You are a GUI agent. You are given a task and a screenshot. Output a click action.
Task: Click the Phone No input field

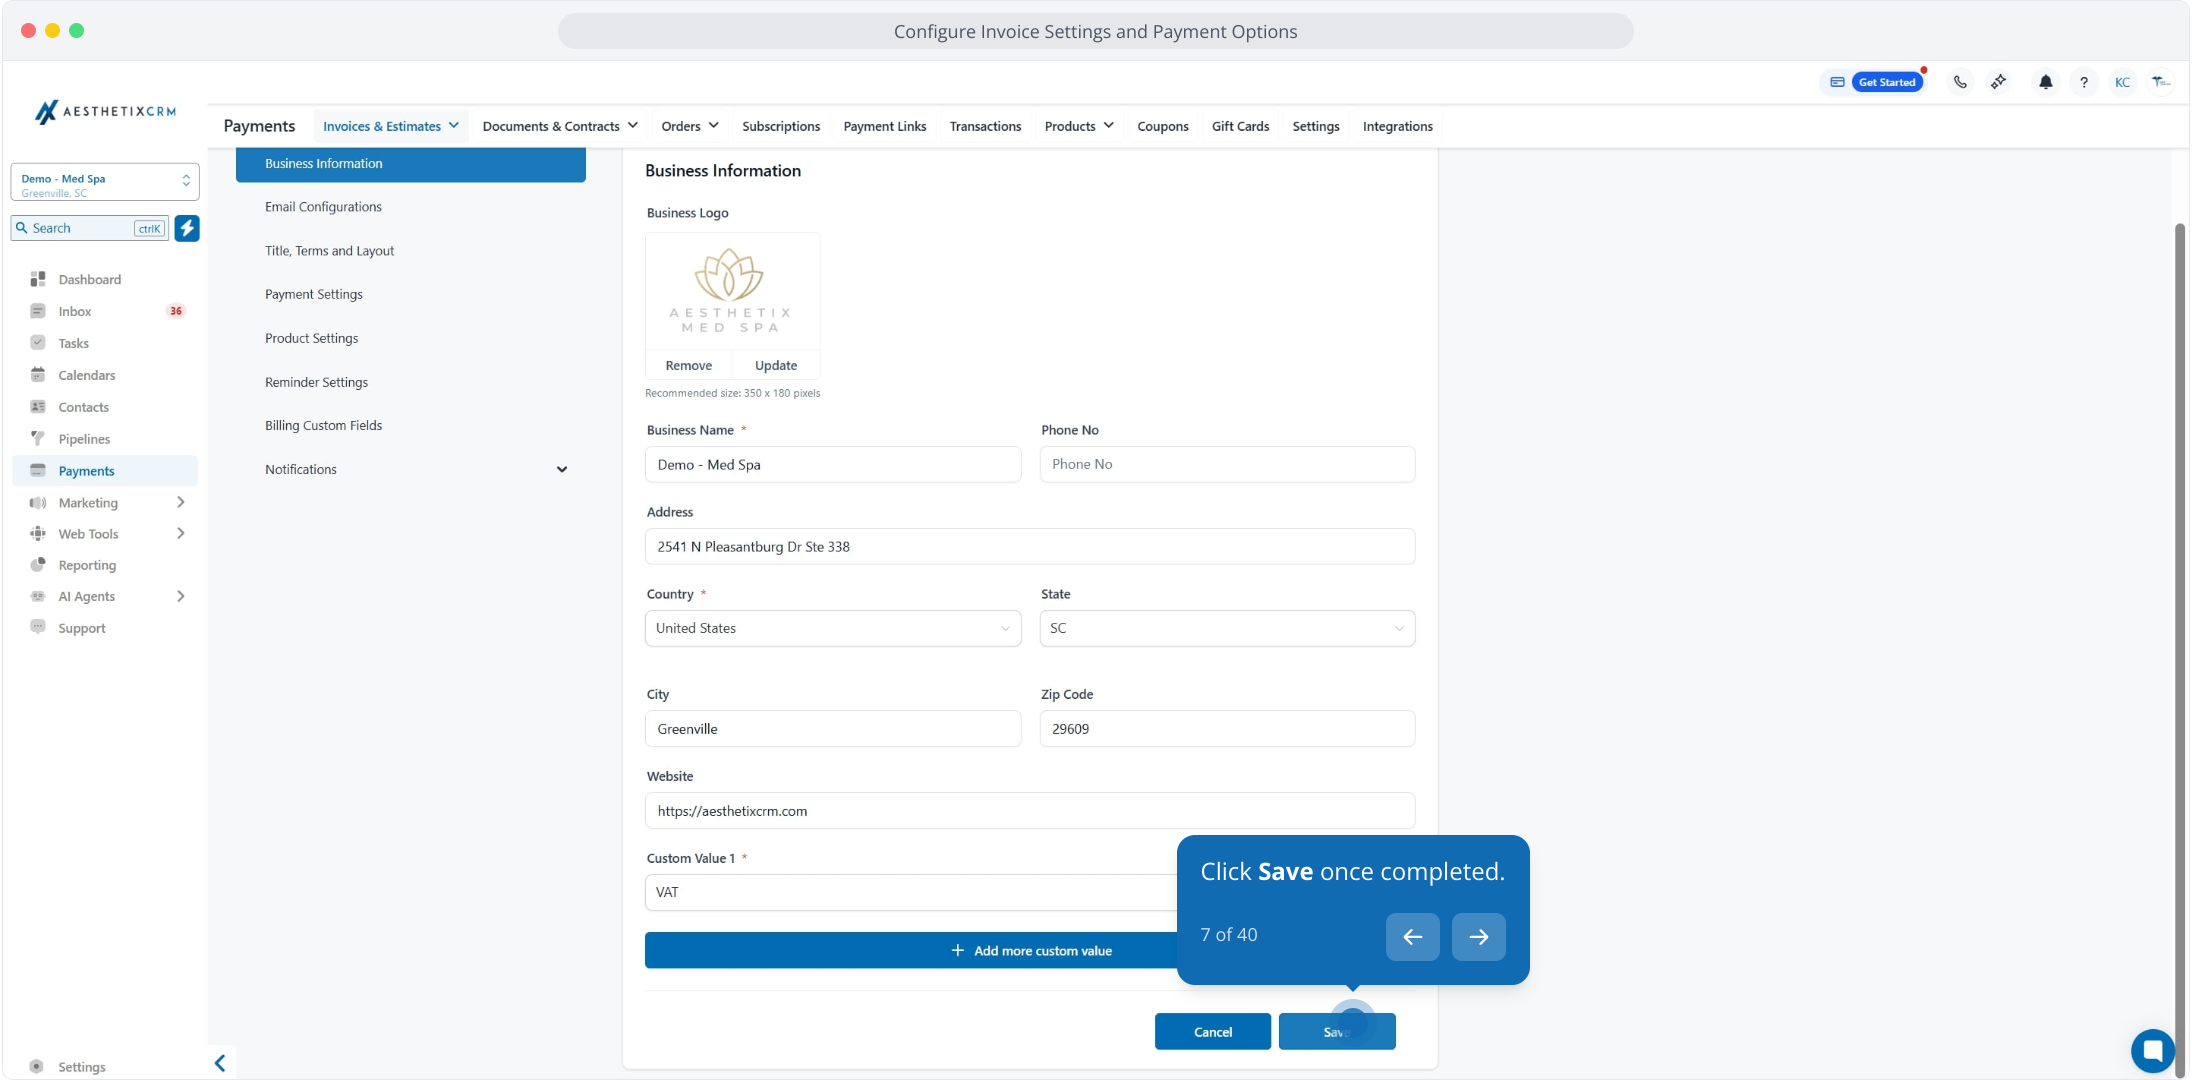(x=1226, y=464)
